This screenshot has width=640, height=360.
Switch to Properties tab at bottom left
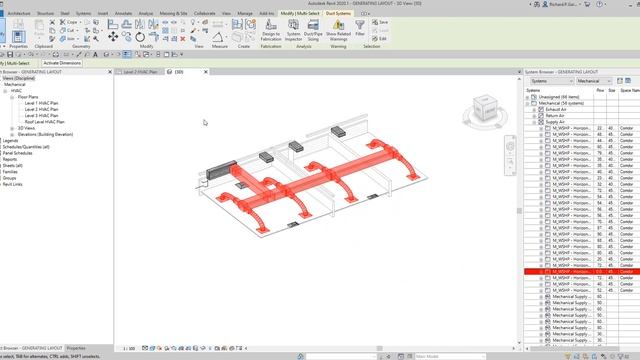pyautogui.click(x=76, y=348)
